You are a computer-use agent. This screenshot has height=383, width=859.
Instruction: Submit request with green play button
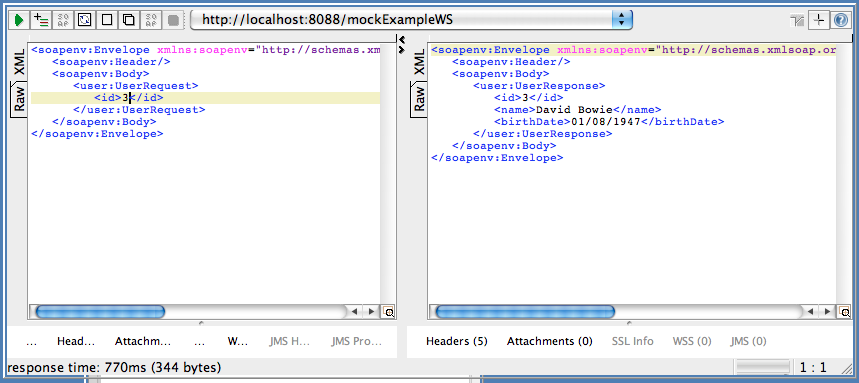[19, 20]
